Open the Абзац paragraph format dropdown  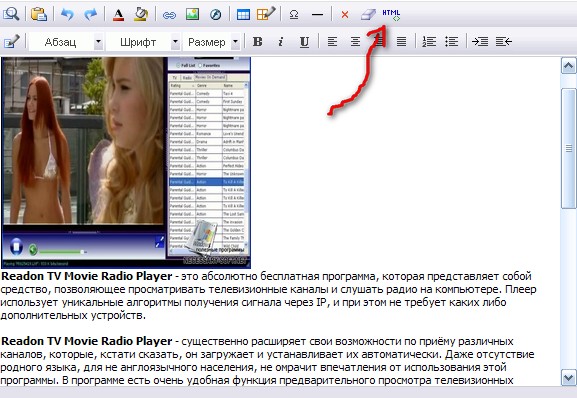66,42
